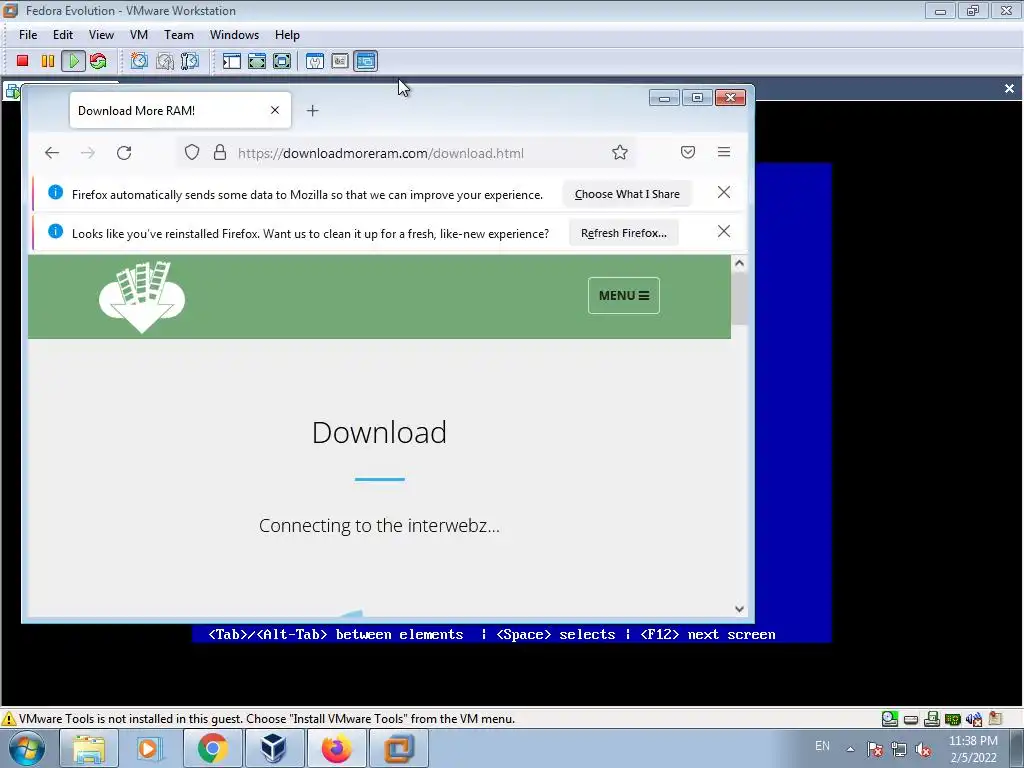Click the muted volume tray icon
This screenshot has height=768, width=1024.
923,749
